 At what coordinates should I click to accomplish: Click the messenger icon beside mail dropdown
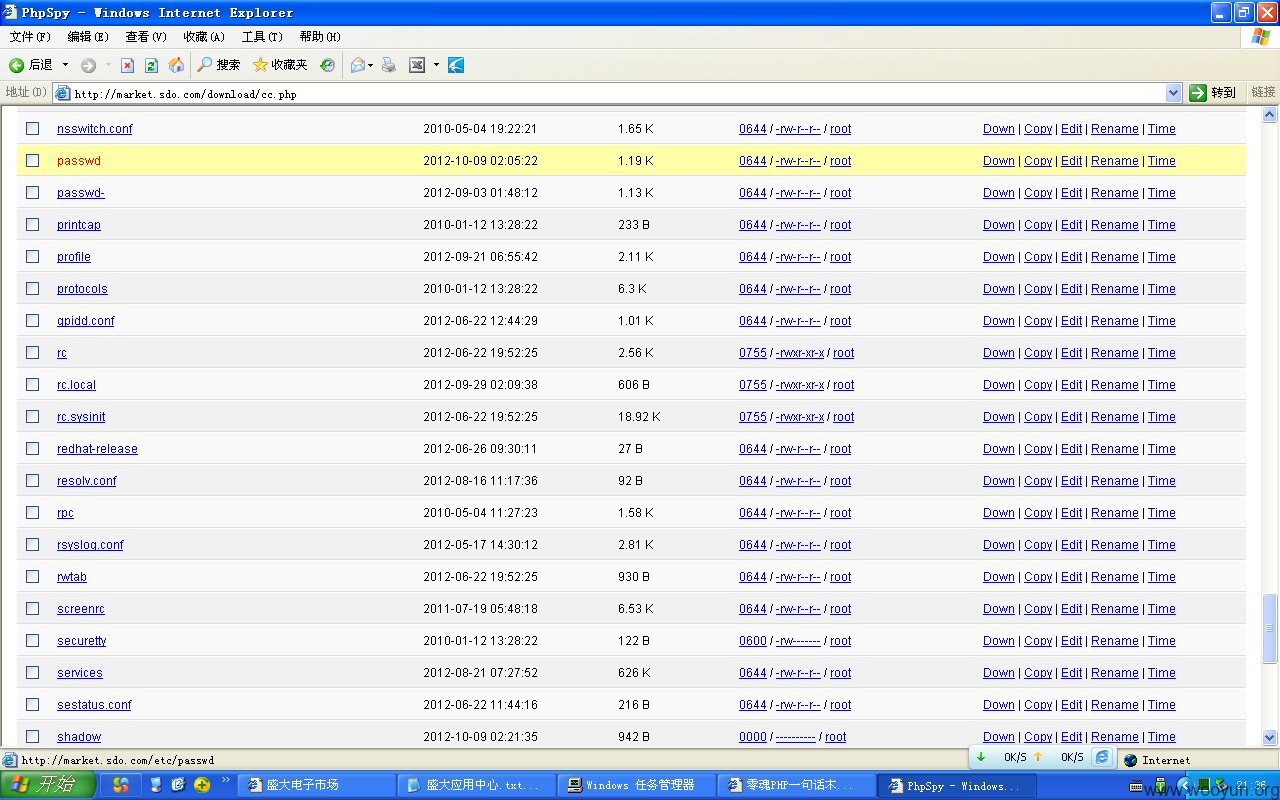click(417, 65)
